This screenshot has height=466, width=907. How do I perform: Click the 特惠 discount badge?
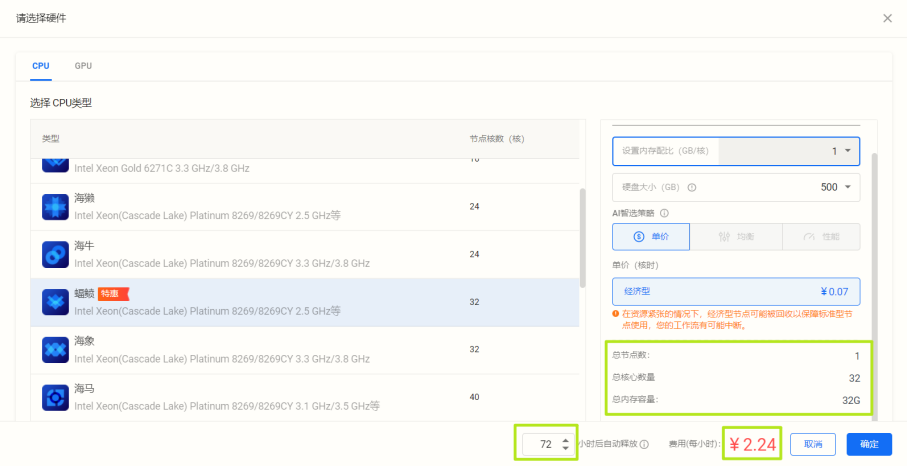tap(113, 294)
